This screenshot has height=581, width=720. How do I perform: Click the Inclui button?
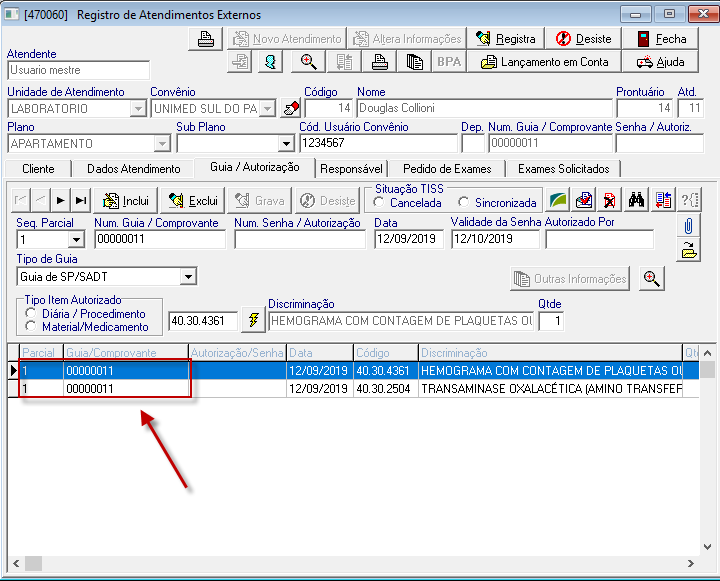click(125, 200)
